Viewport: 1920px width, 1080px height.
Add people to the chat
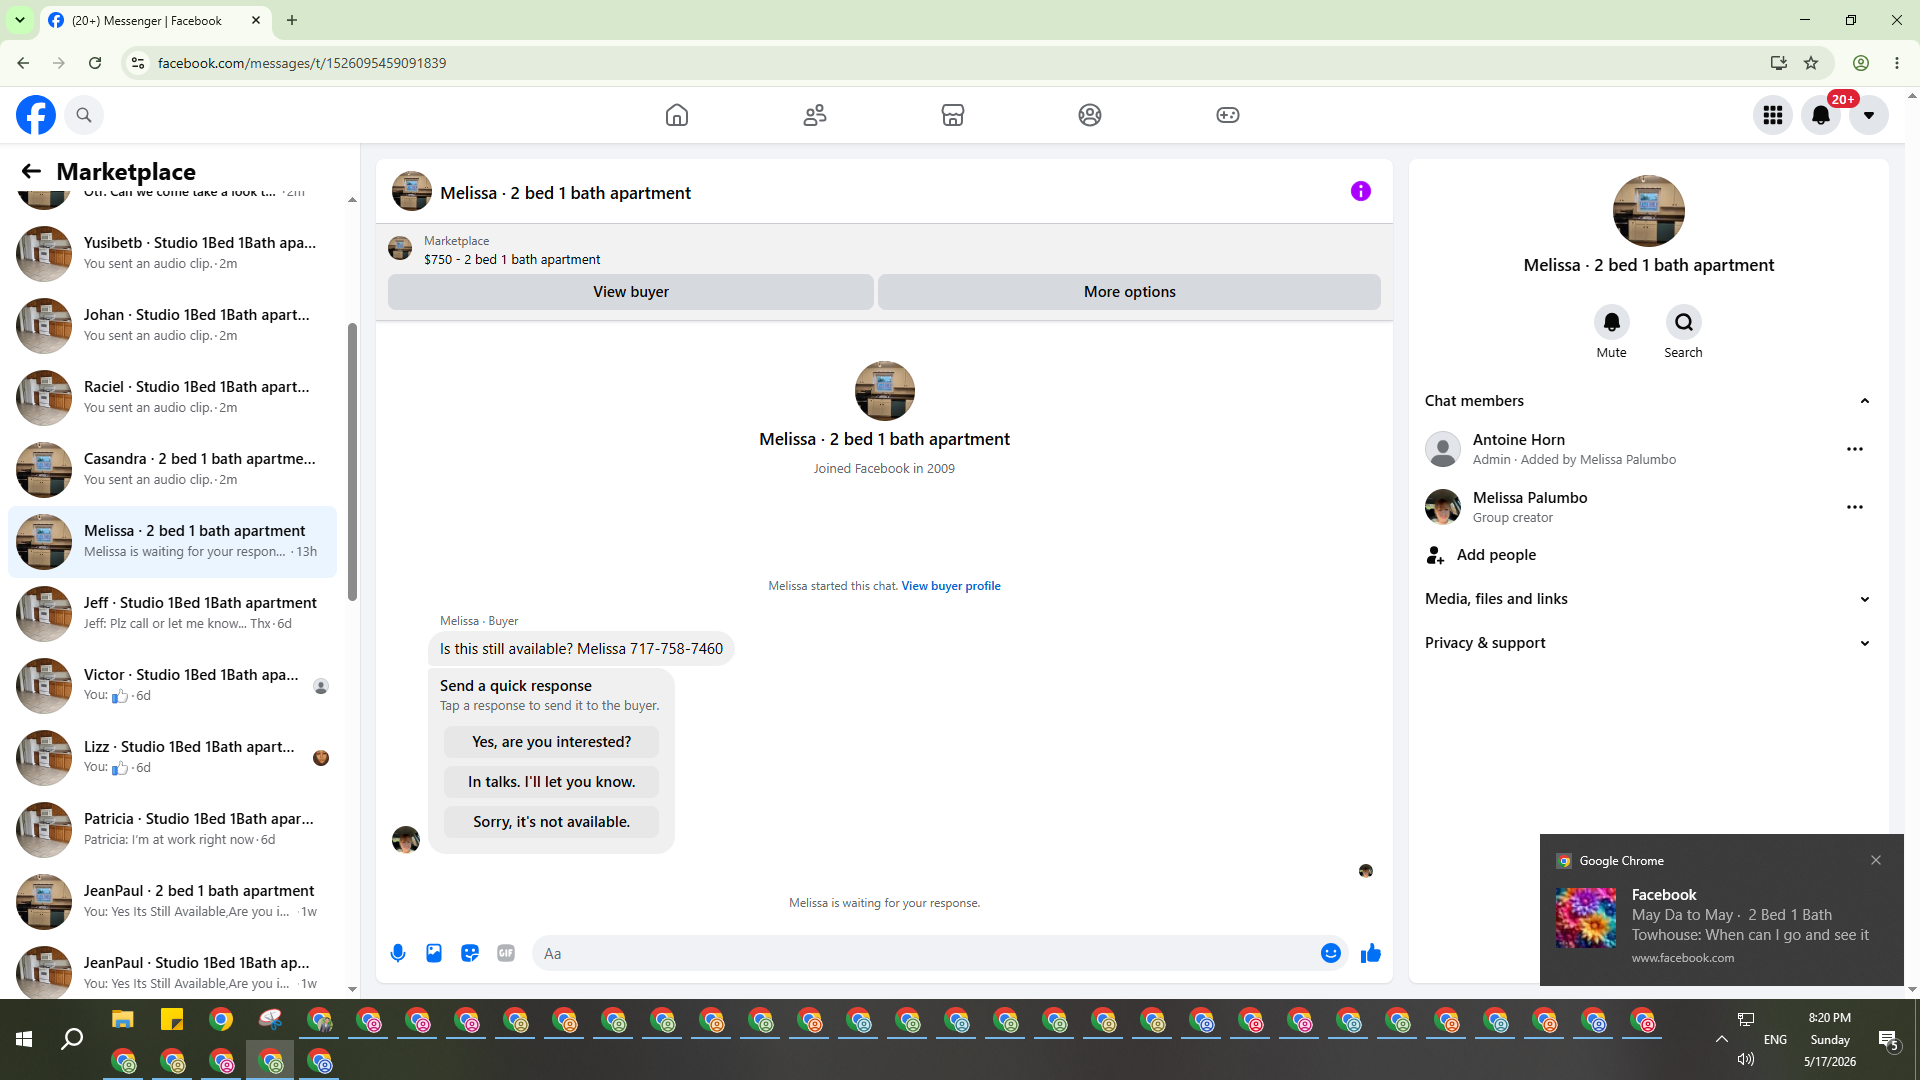(x=1481, y=555)
